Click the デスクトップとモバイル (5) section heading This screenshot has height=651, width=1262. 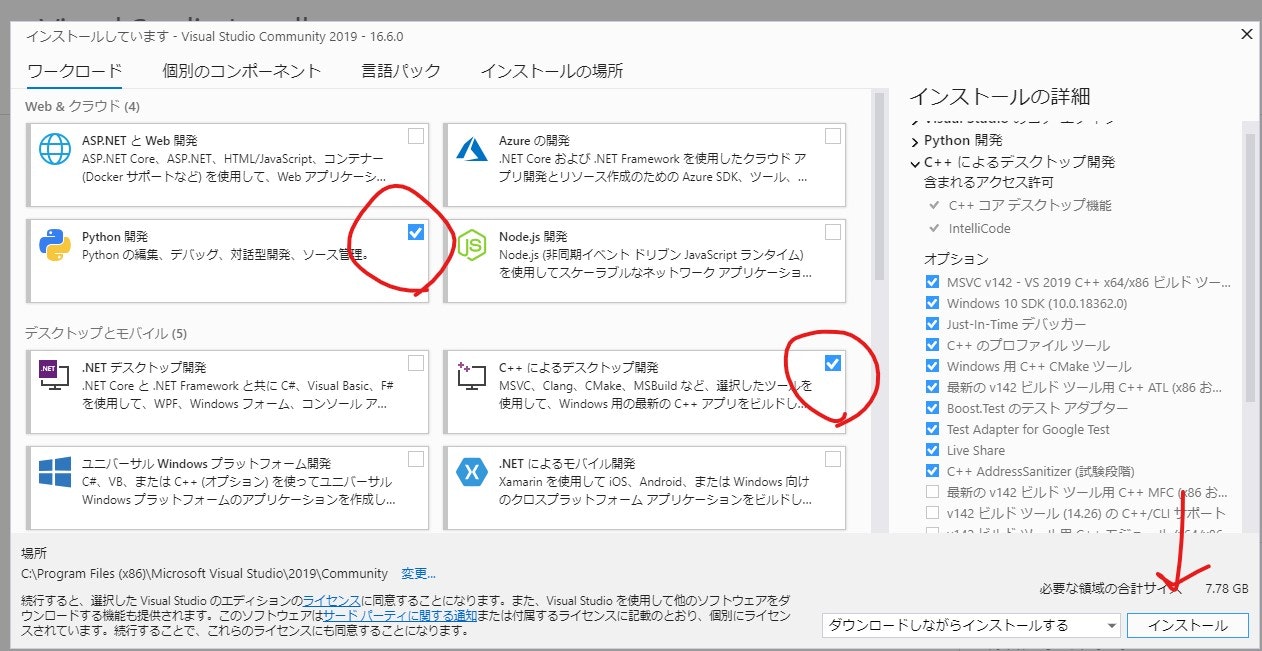coord(105,333)
